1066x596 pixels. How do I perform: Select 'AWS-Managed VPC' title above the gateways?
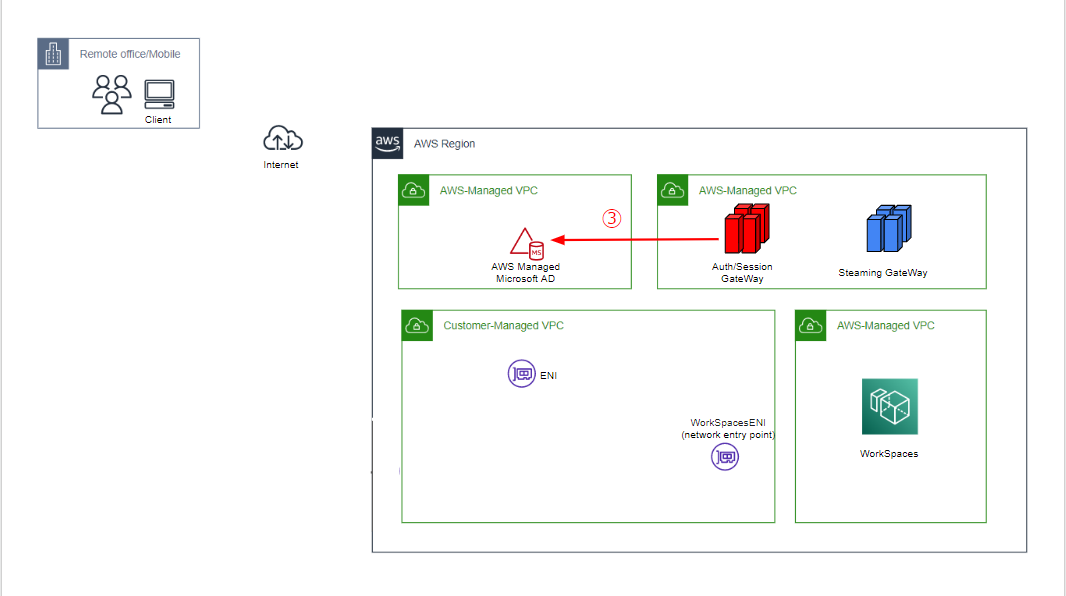click(747, 190)
